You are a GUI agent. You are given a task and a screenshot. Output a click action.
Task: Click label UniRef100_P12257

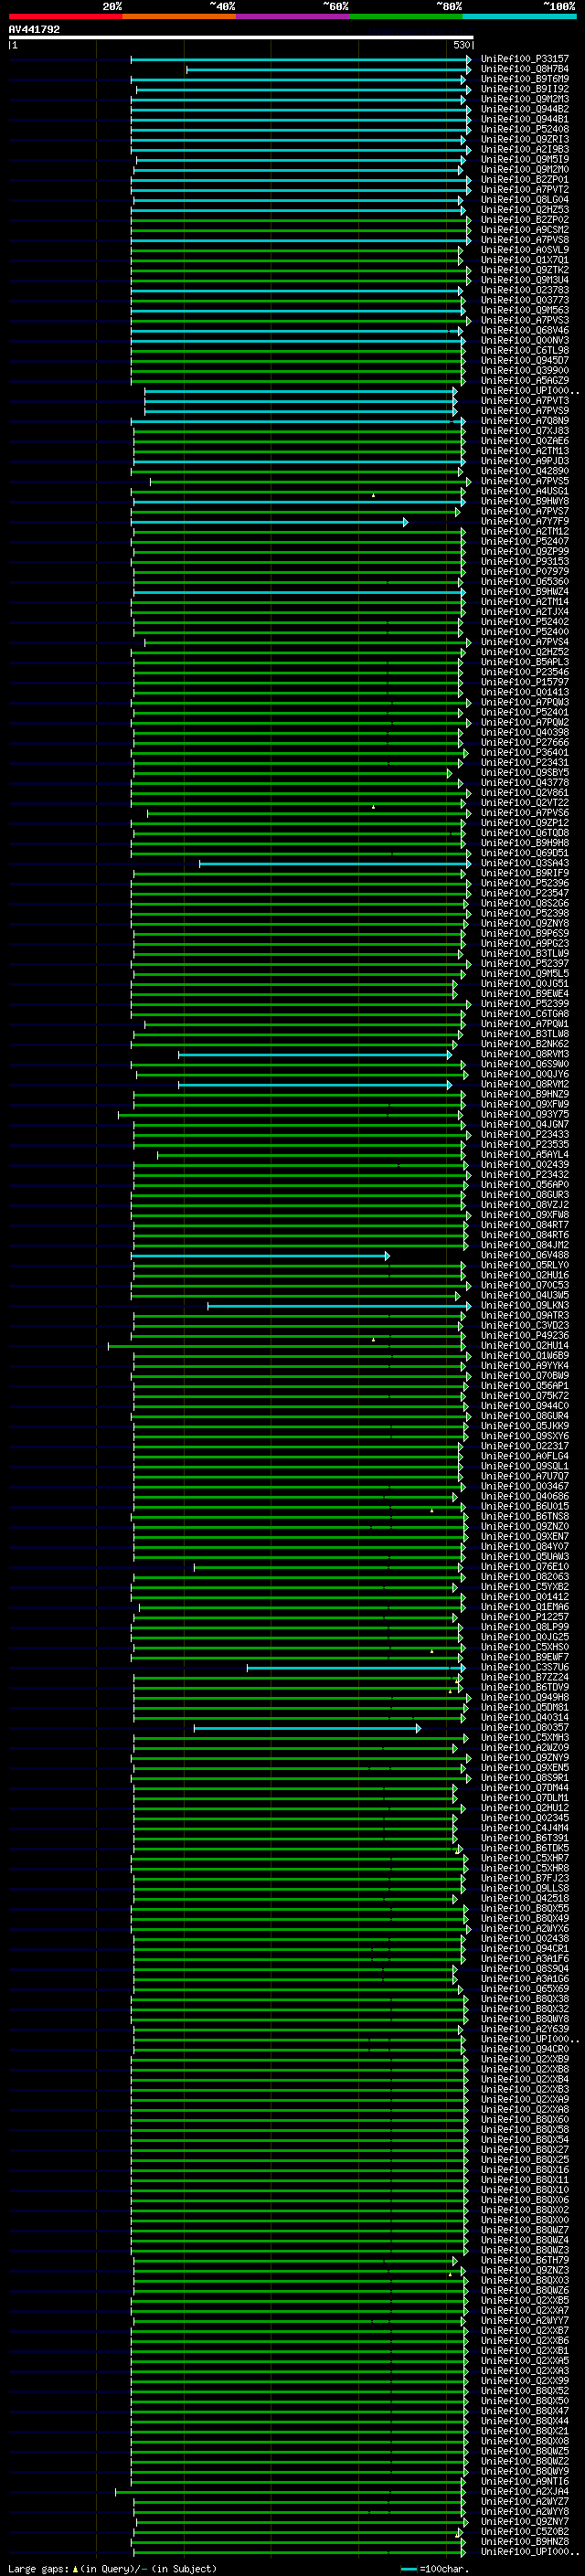point(525,1617)
